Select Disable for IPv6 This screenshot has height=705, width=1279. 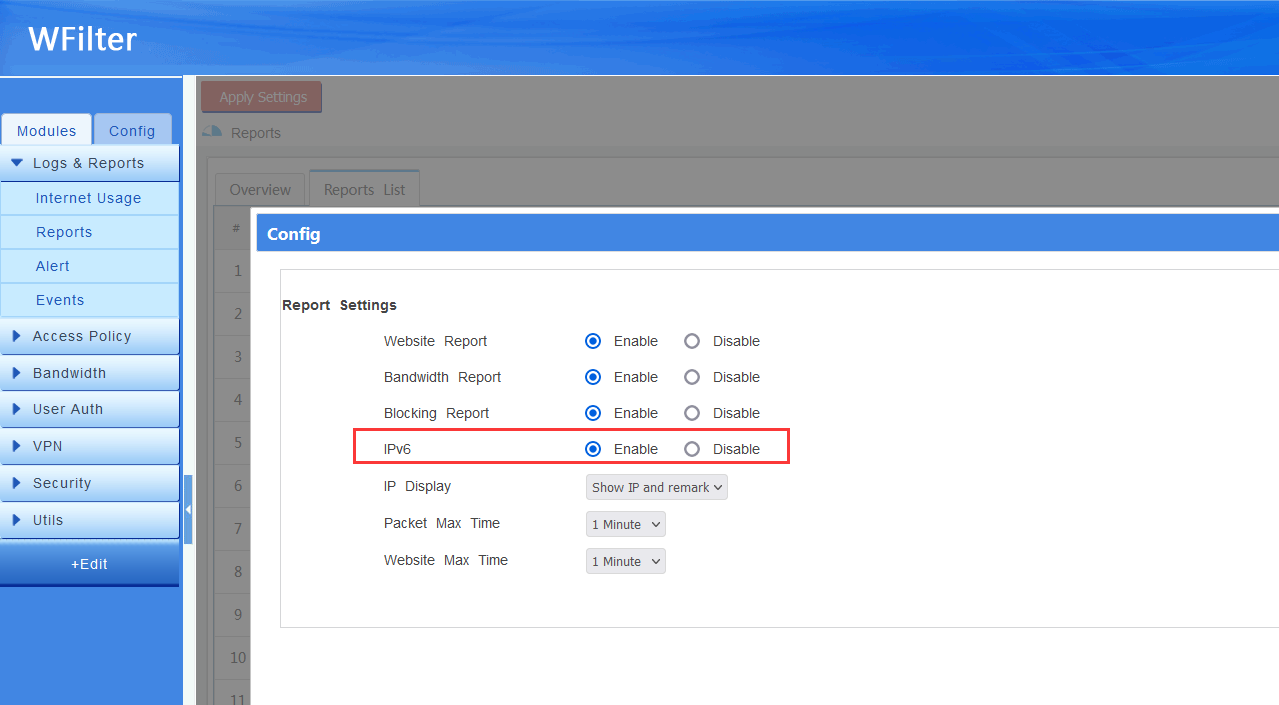point(692,449)
